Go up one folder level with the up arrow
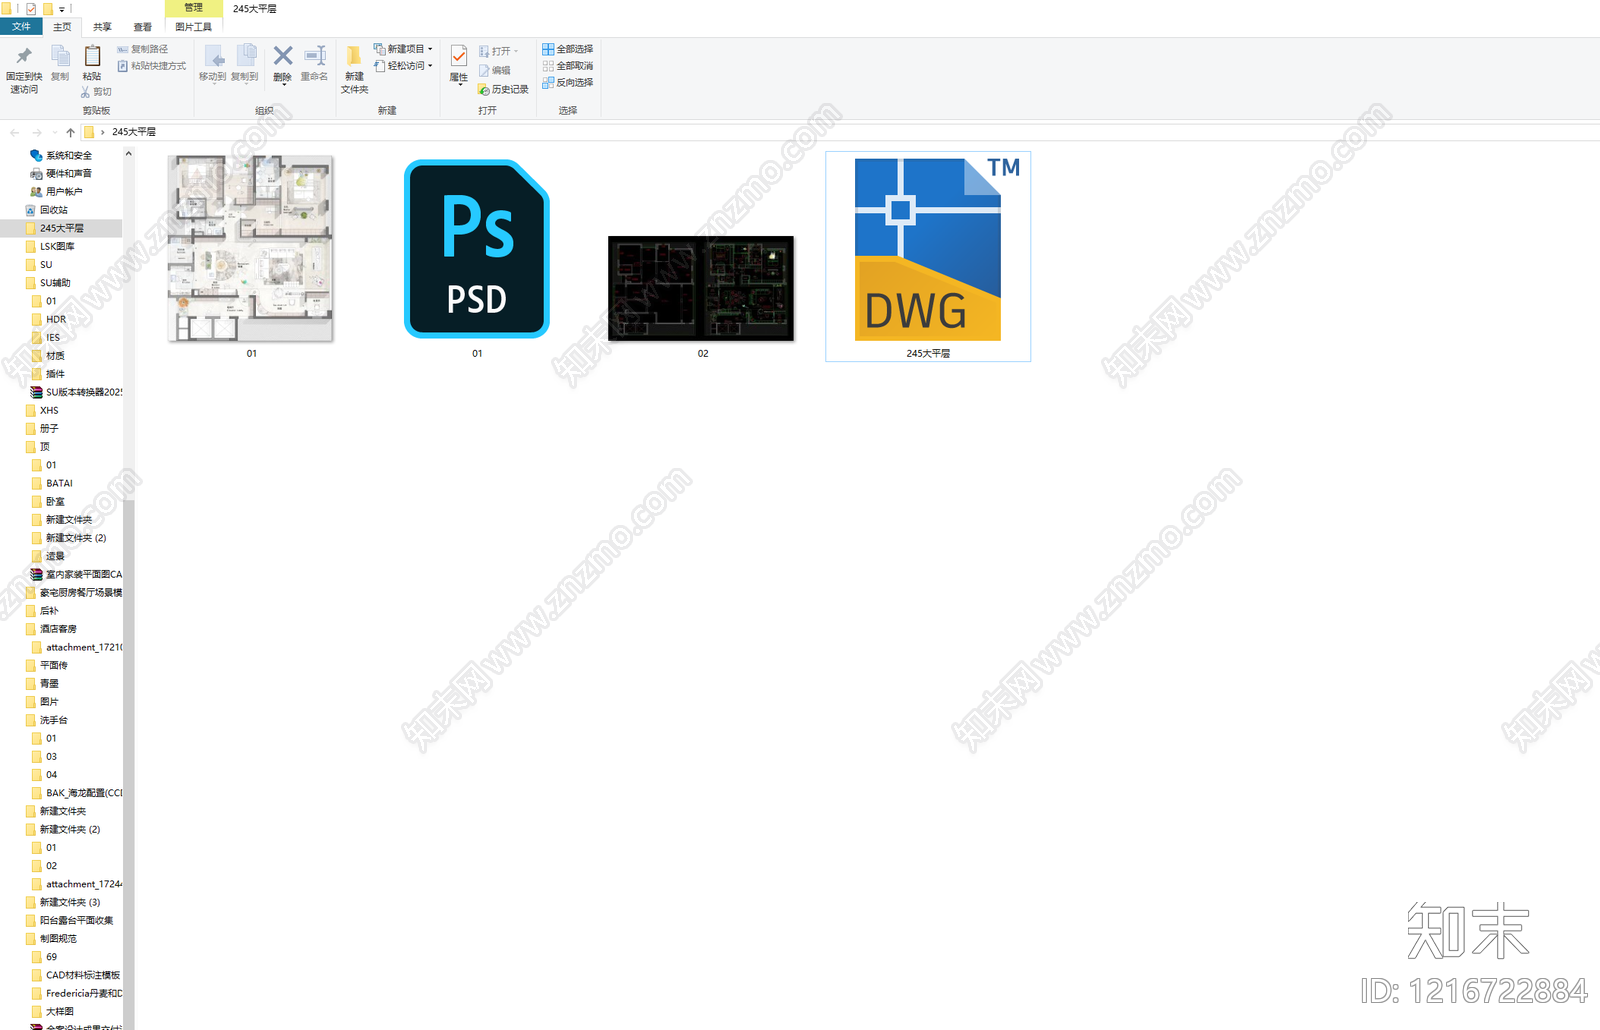This screenshot has height=1030, width=1600. 70,132
